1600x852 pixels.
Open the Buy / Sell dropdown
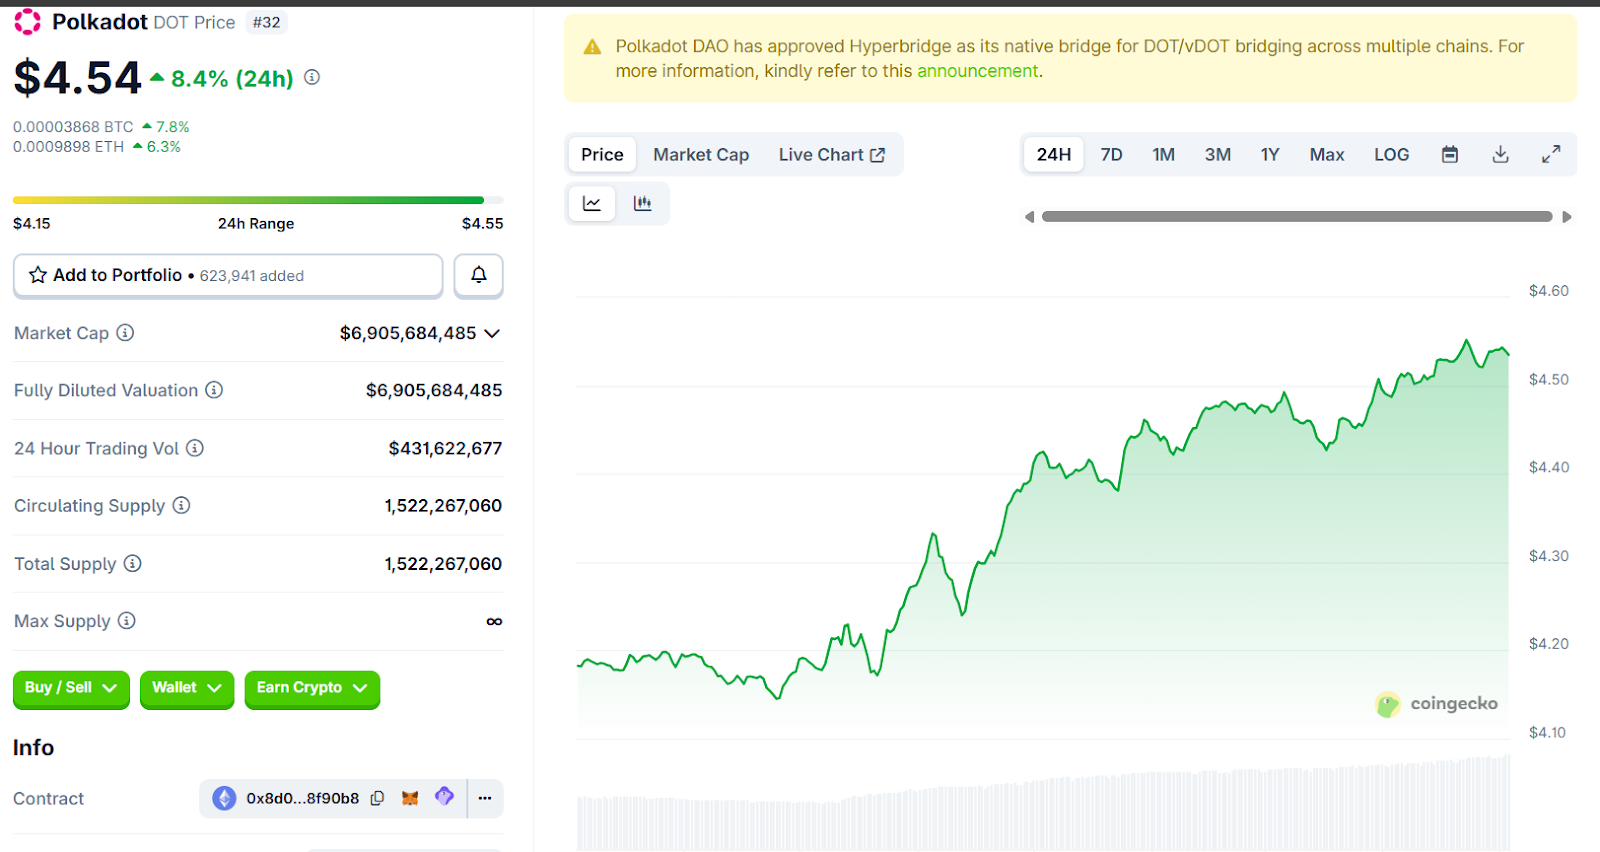click(x=71, y=688)
